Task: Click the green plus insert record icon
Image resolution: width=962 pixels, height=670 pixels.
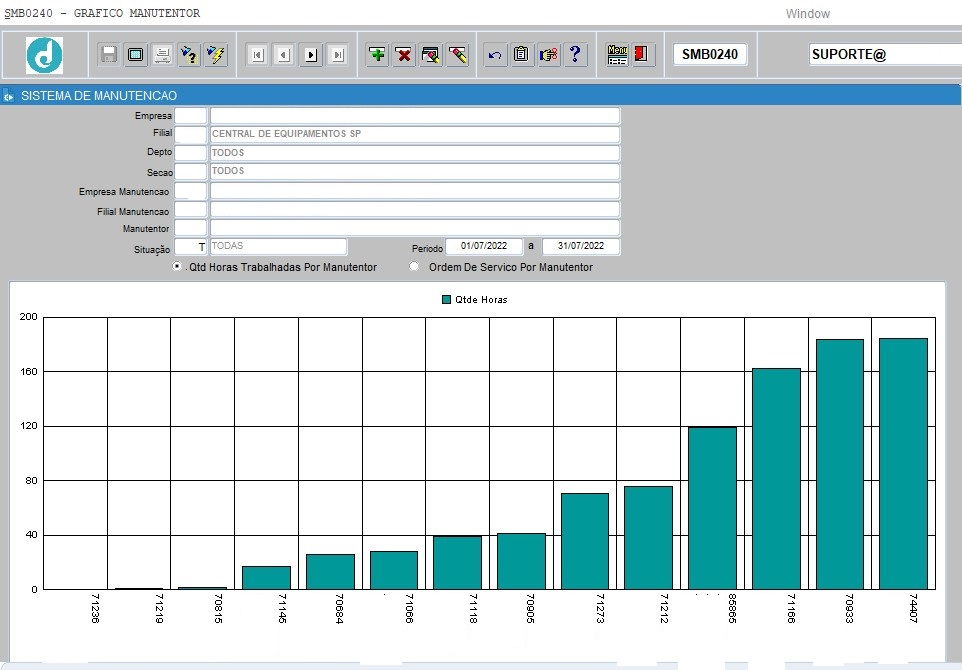Action: pyautogui.click(x=377, y=55)
